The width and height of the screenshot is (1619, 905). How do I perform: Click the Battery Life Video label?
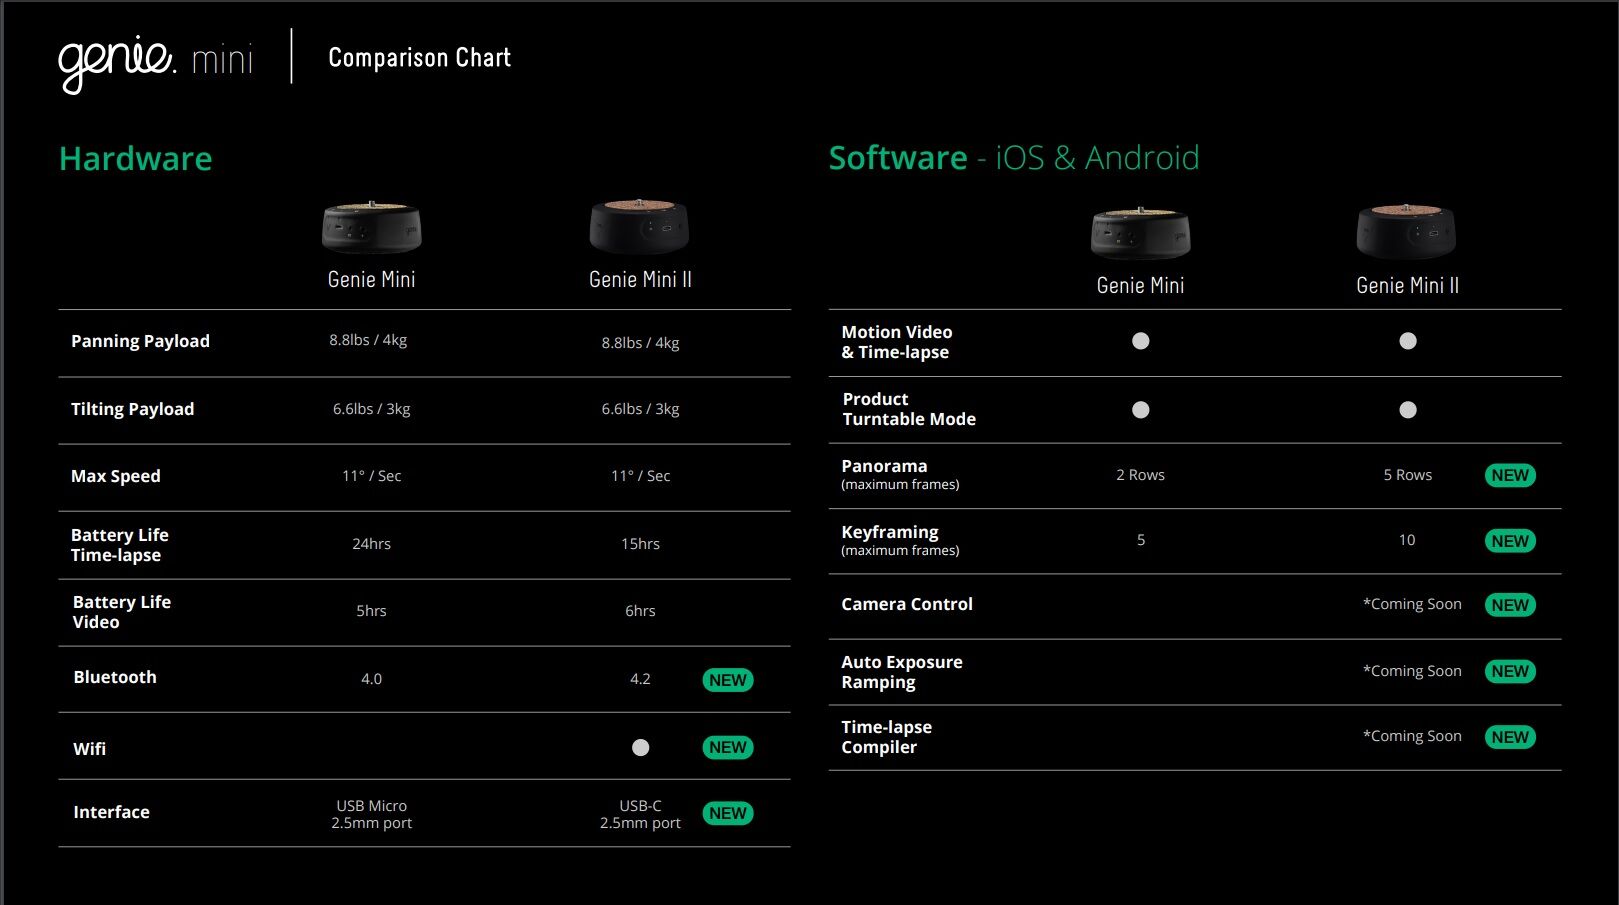point(122,612)
